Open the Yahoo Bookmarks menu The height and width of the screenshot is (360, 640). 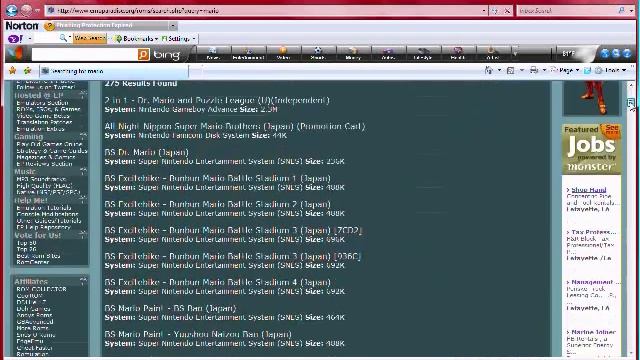(137, 39)
